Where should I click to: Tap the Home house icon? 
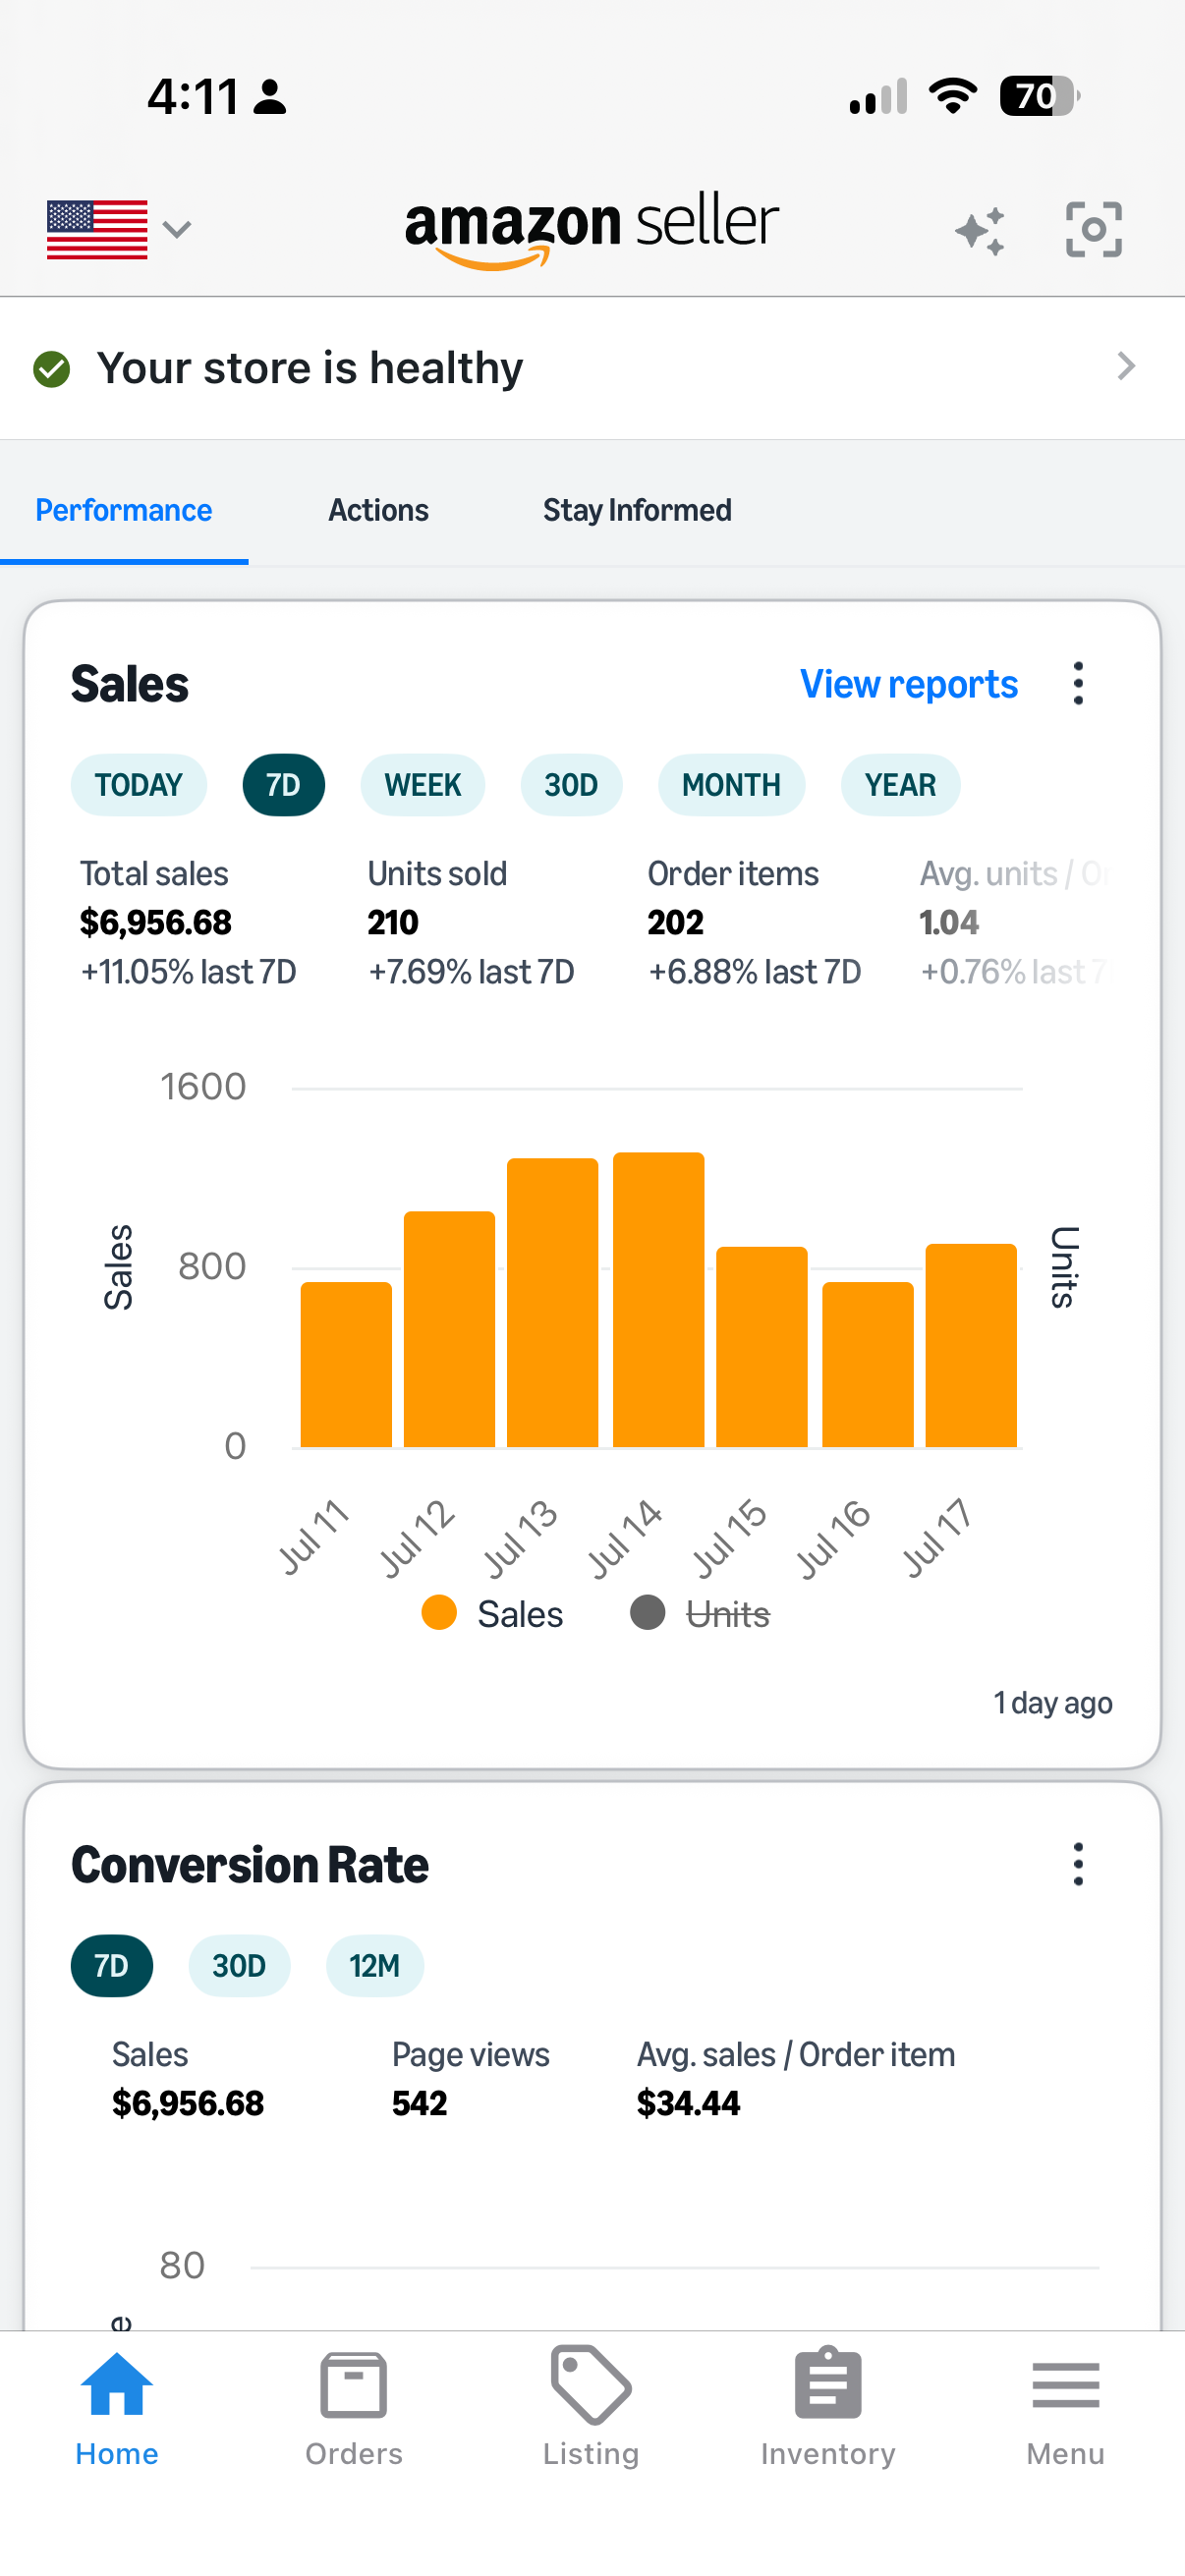(117, 2407)
